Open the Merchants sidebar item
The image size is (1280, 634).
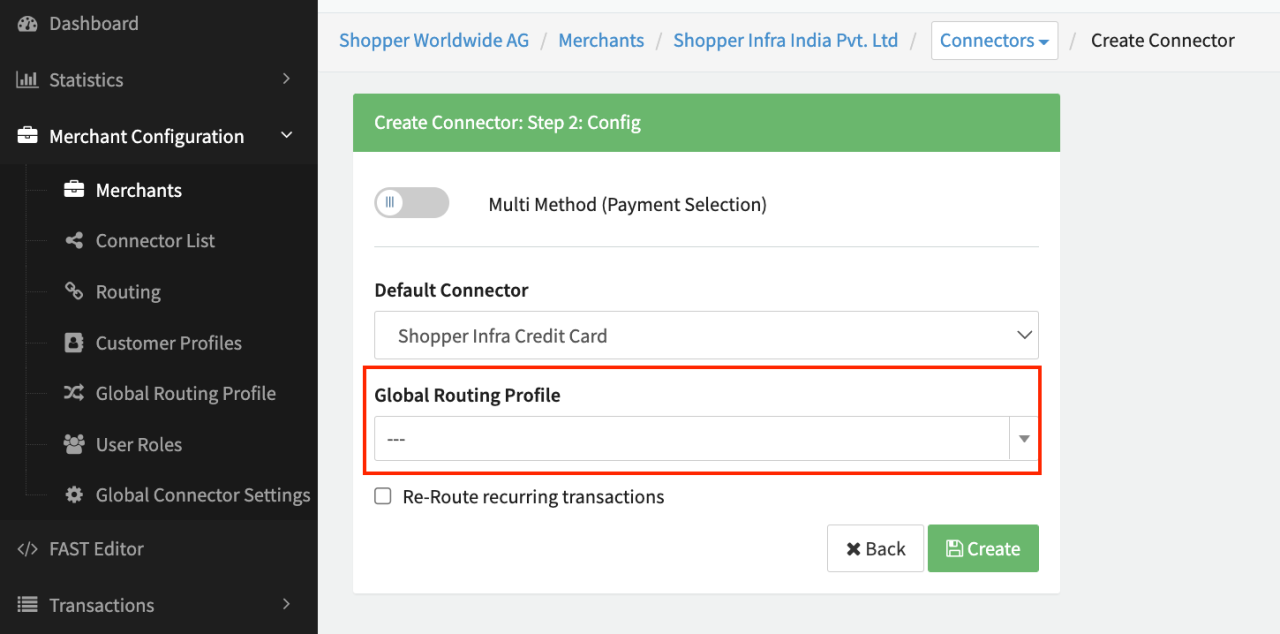coord(138,190)
